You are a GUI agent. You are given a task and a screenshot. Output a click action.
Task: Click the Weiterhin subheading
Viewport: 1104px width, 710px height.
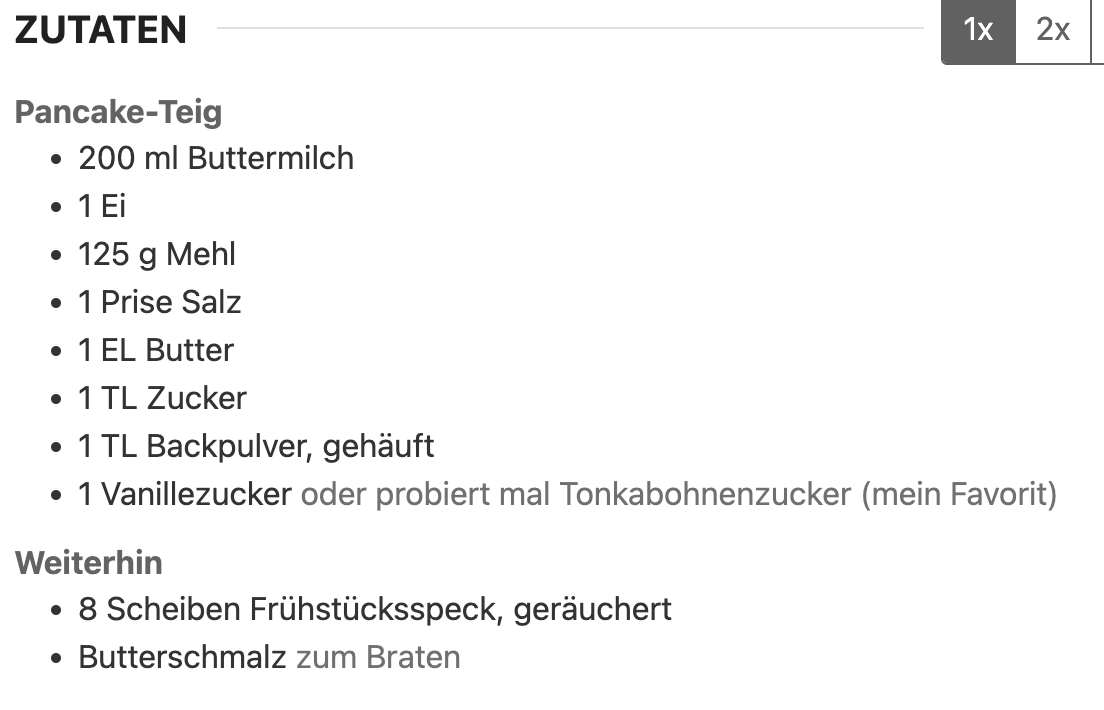tap(89, 563)
